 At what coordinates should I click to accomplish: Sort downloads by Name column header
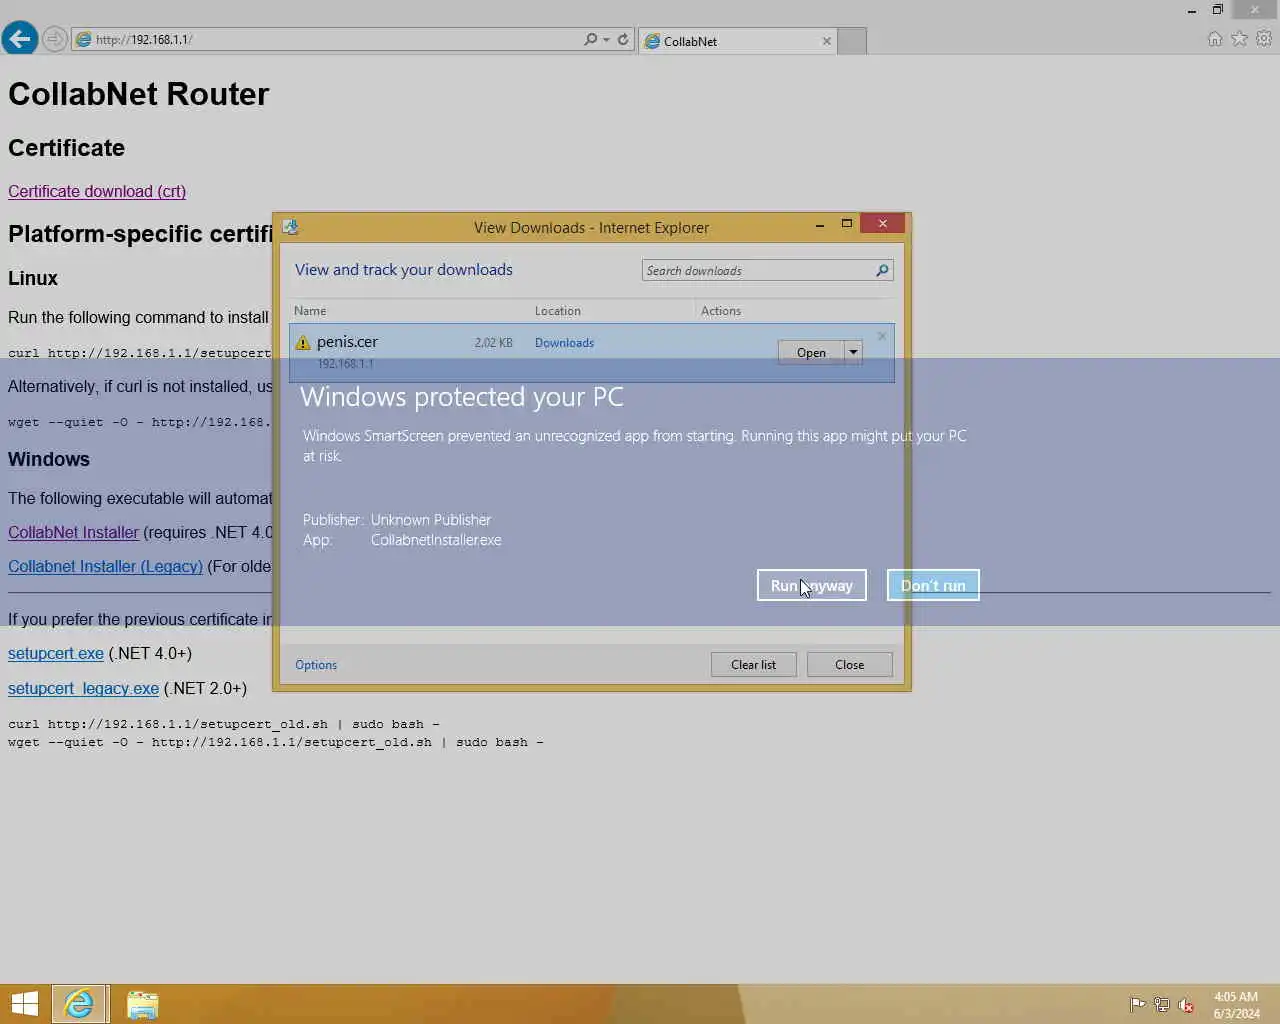click(310, 311)
